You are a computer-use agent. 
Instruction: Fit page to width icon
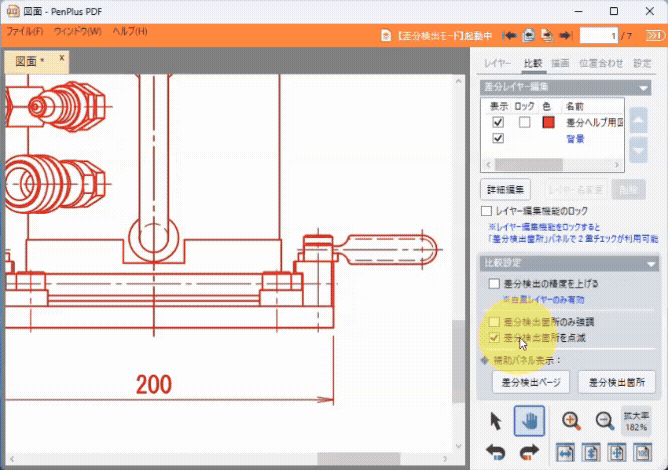564,453
